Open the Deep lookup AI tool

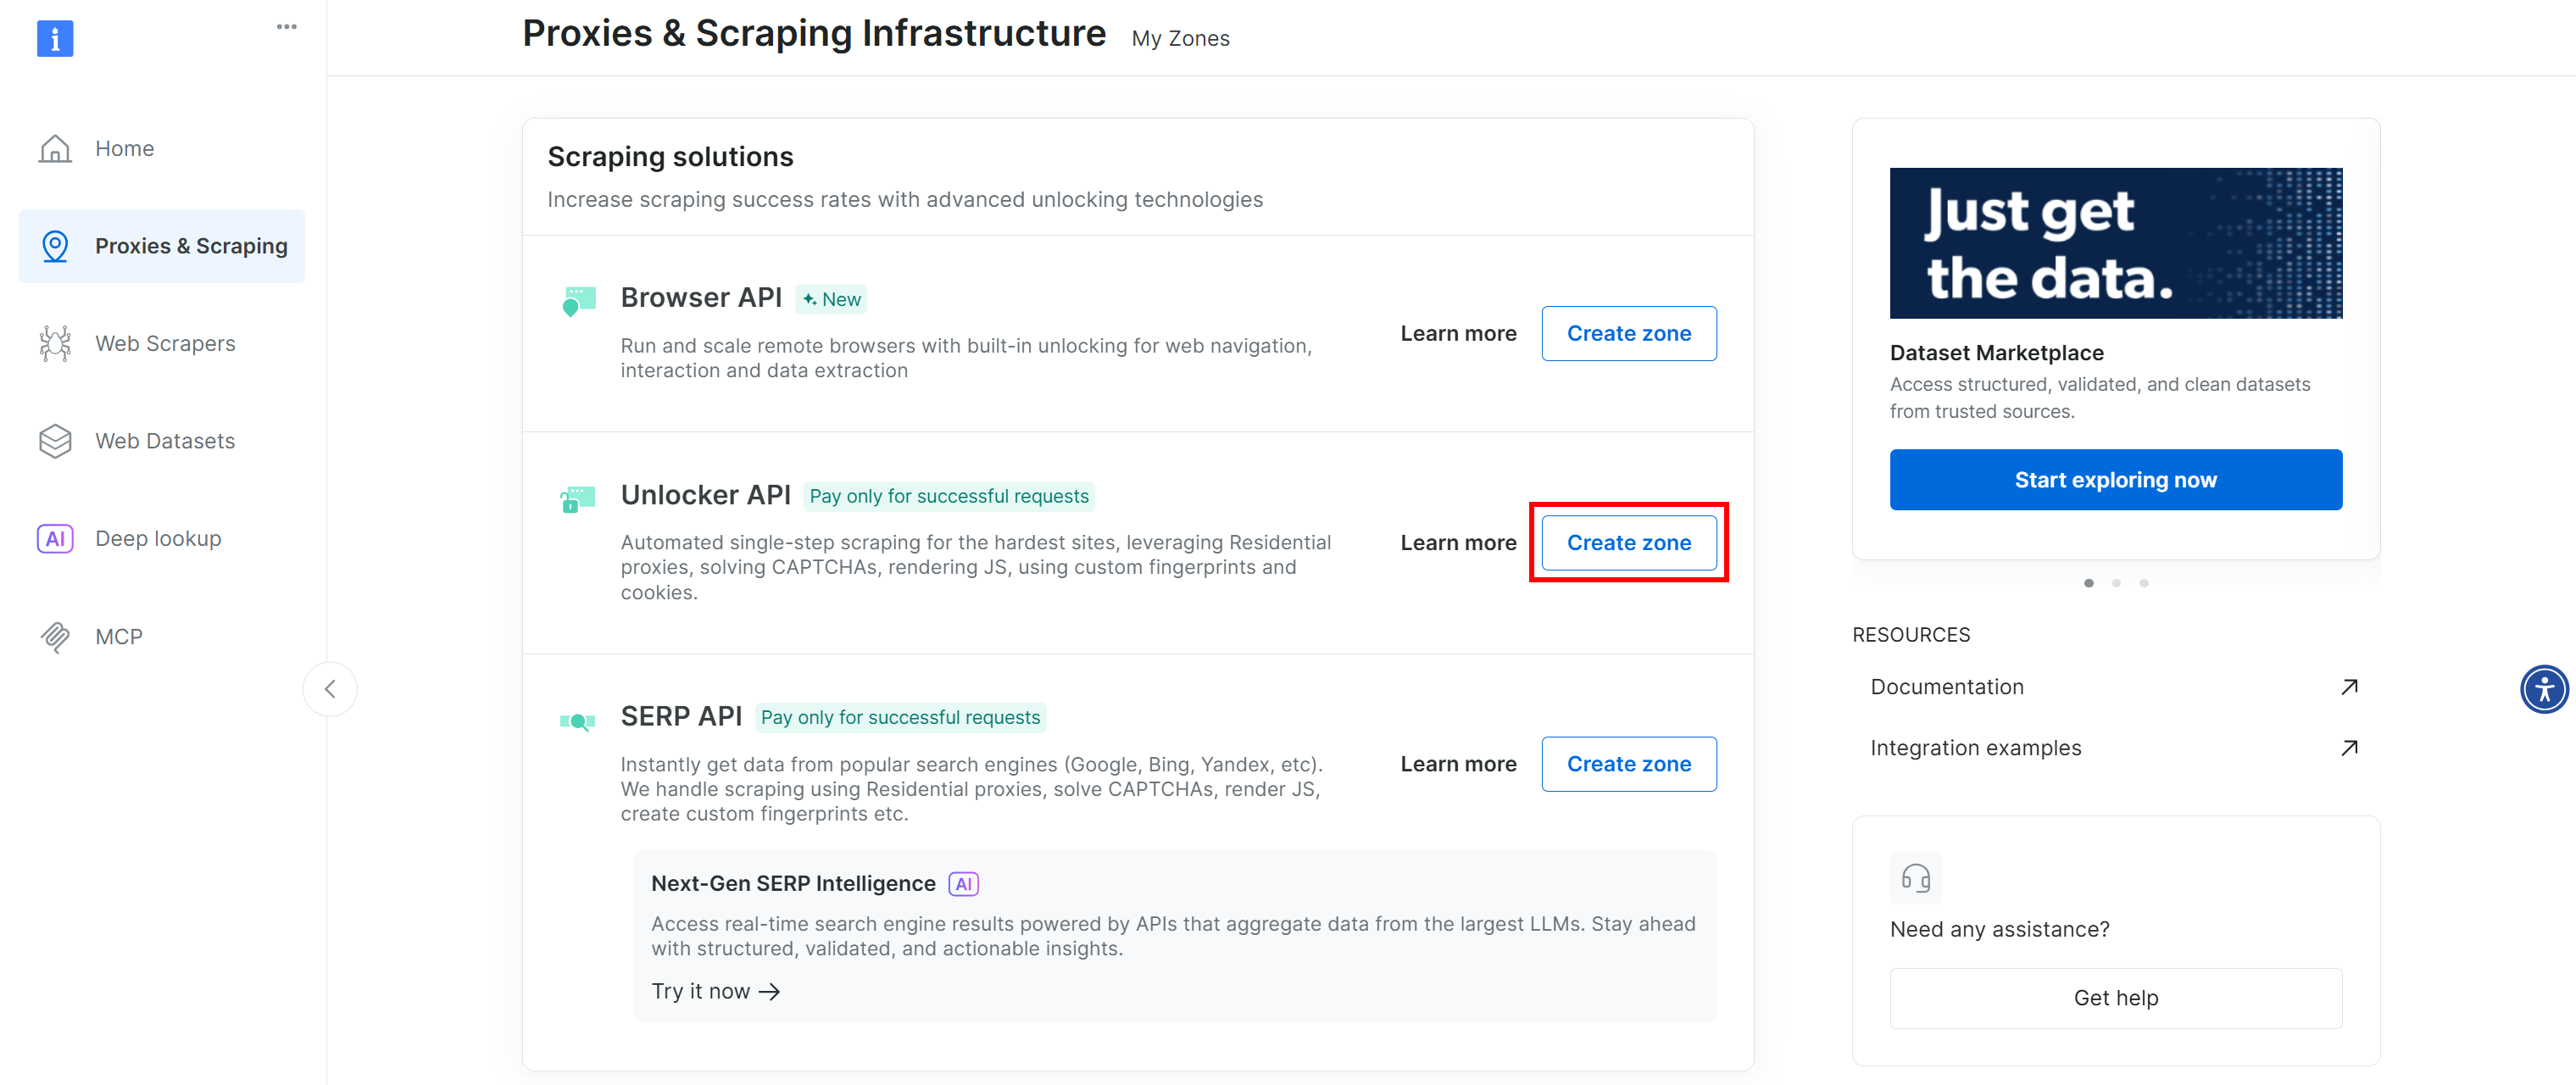tap(157, 538)
